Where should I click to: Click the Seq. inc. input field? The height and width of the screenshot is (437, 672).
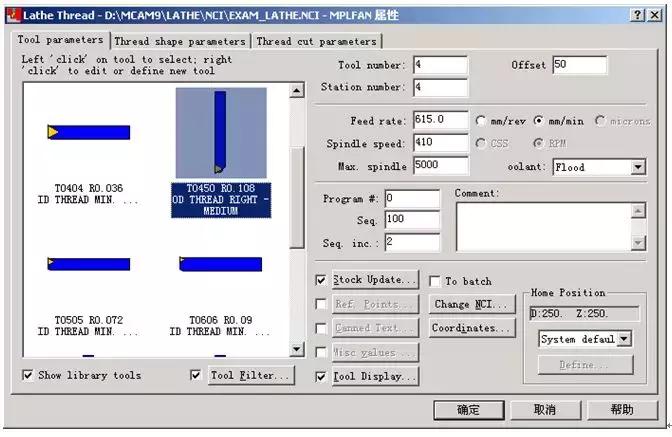point(412,242)
